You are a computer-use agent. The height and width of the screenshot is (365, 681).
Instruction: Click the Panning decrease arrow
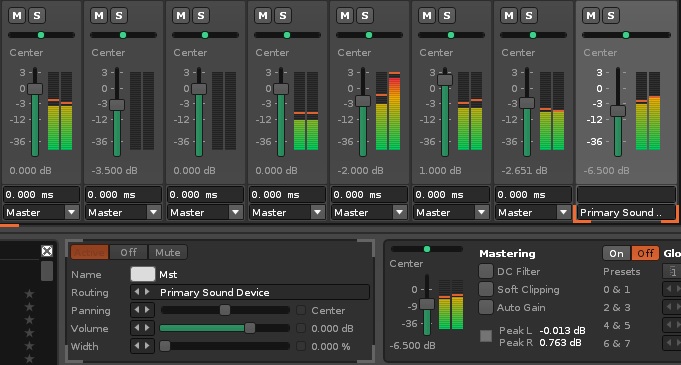point(137,310)
